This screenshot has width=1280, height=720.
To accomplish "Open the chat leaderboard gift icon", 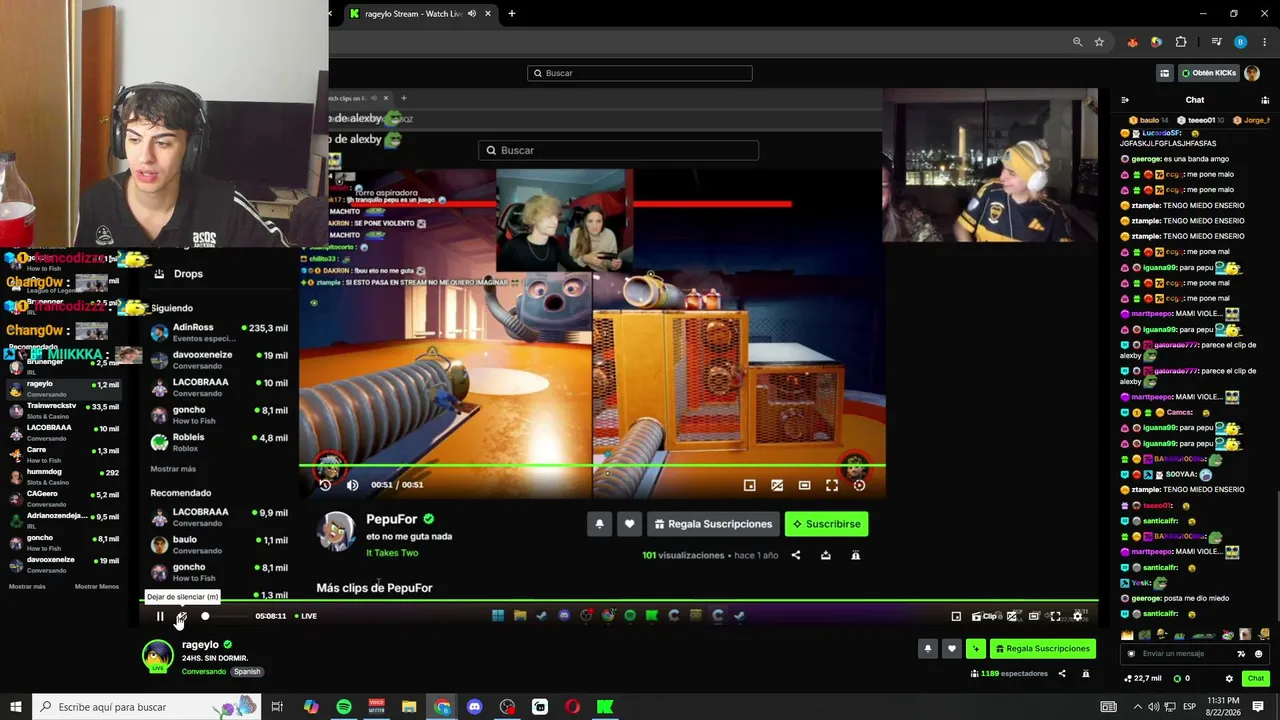I will tap(1265, 100).
